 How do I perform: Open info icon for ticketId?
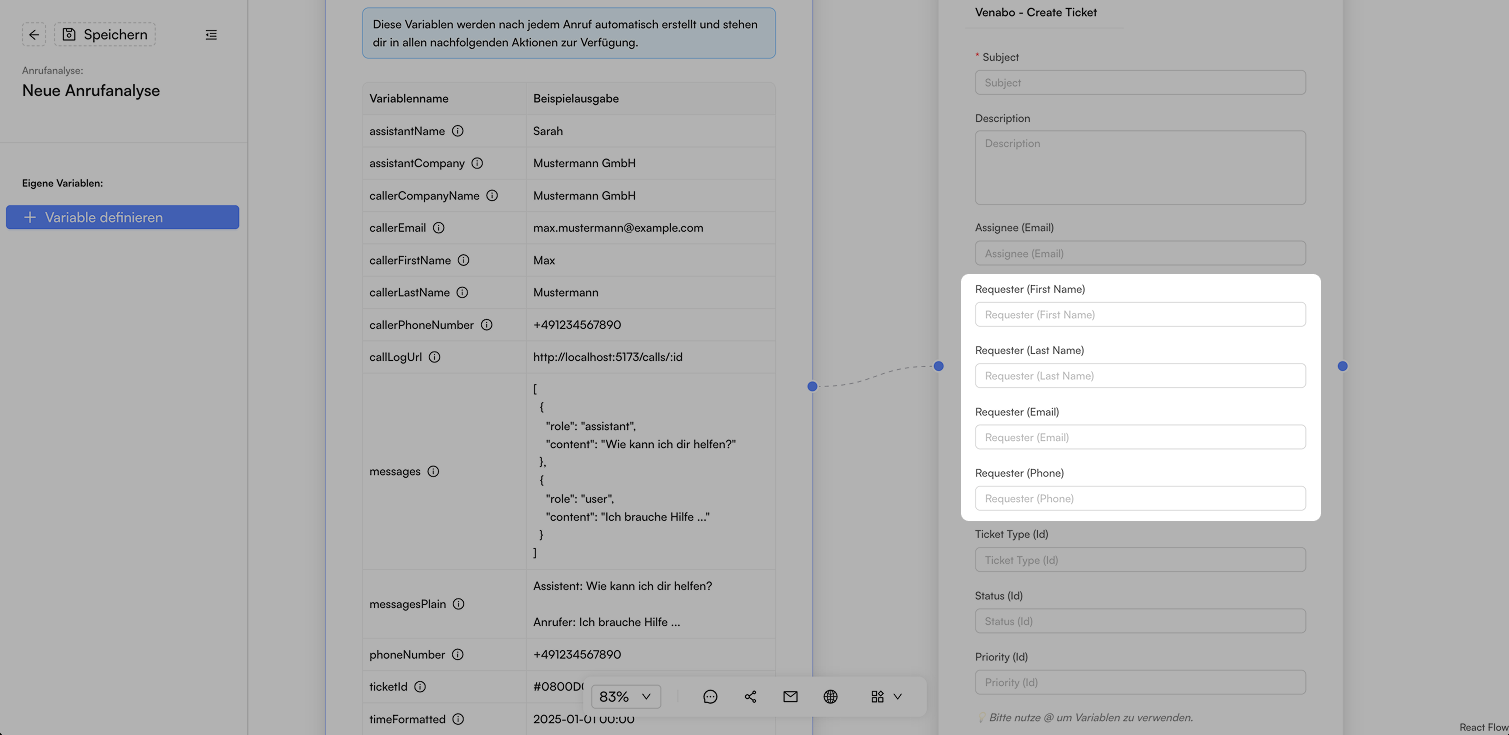(420, 687)
